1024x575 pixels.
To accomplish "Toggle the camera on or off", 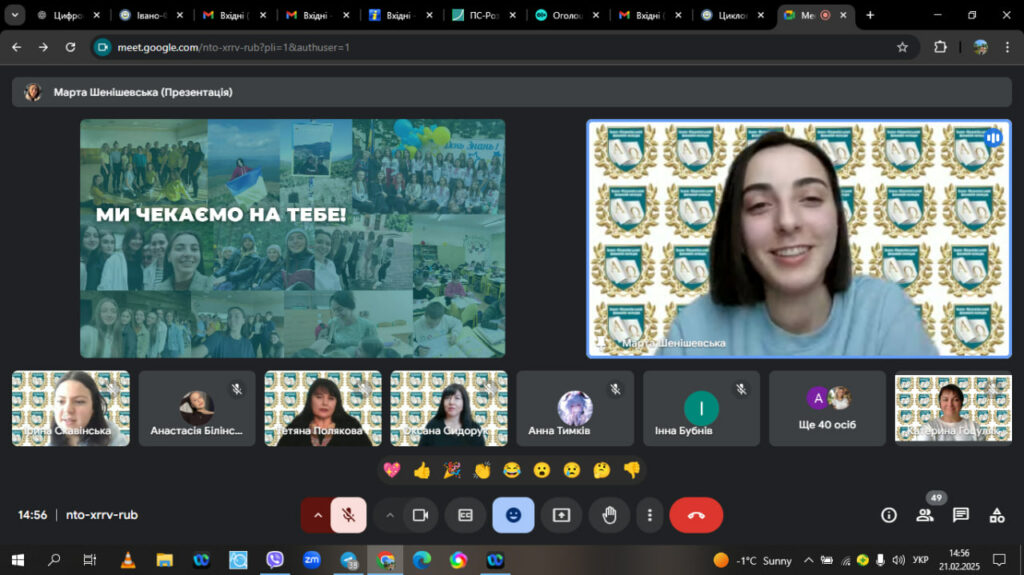I will (420, 515).
